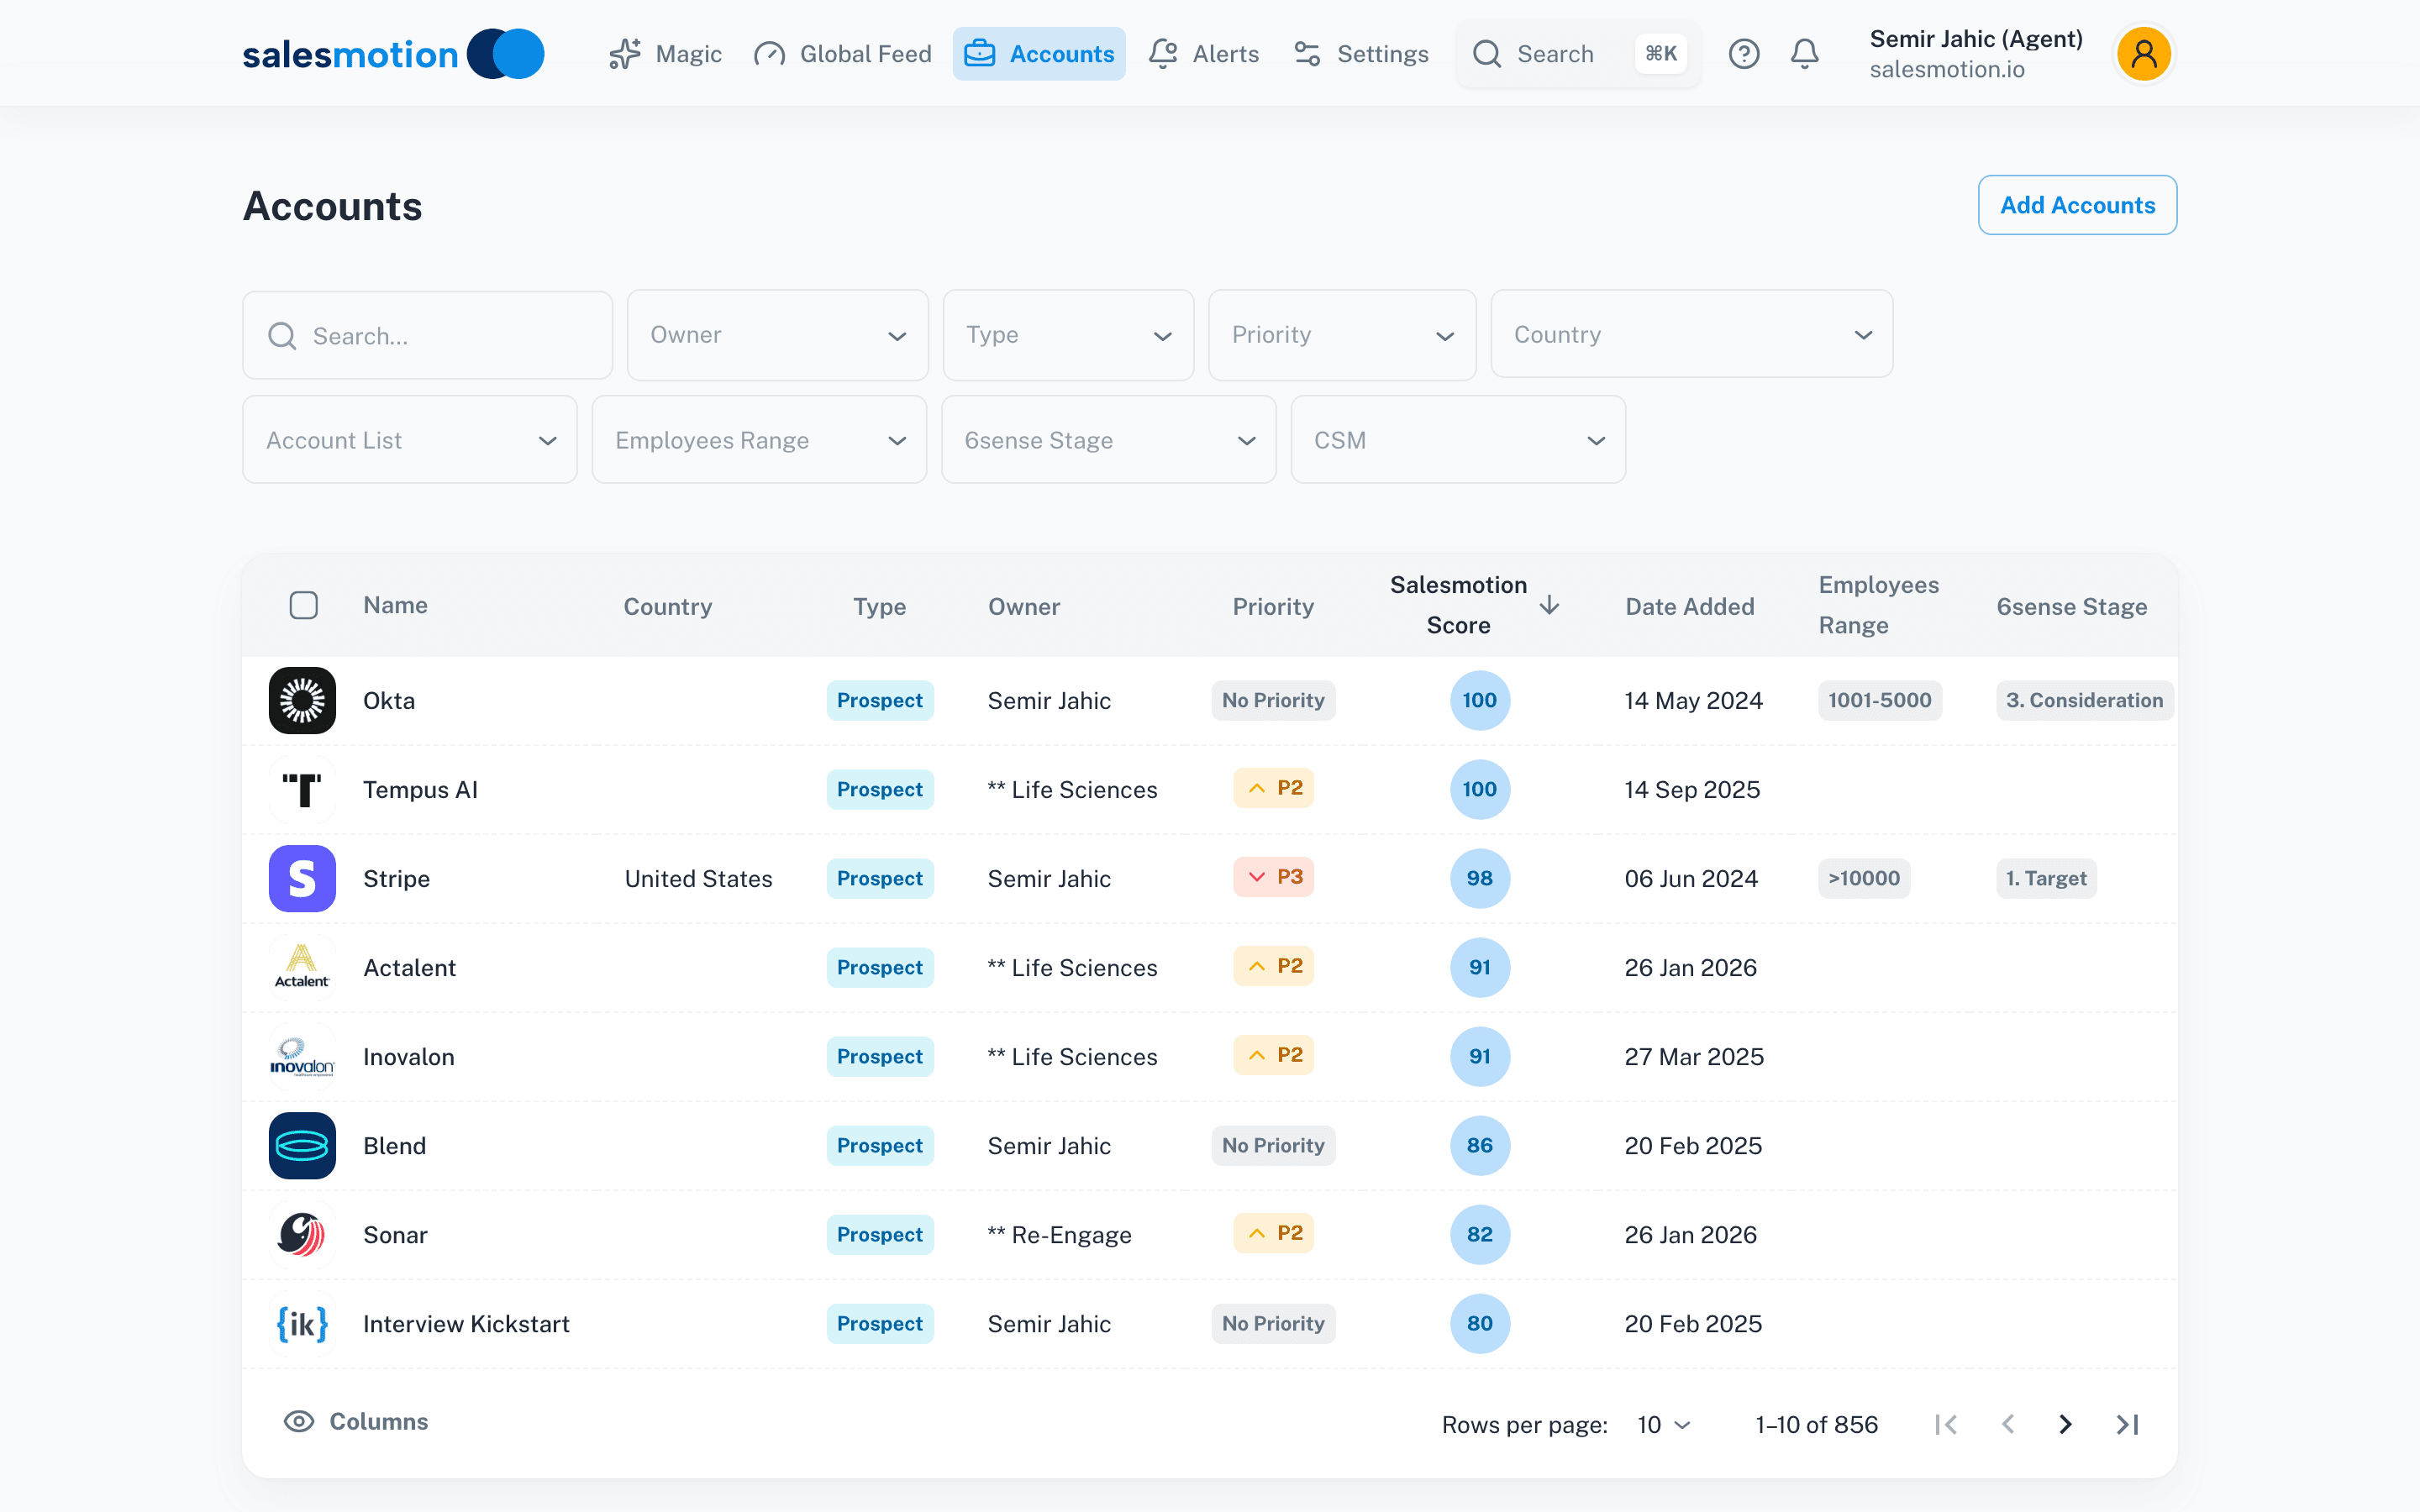Click the 1001-5000 employees tag

tap(1880, 700)
